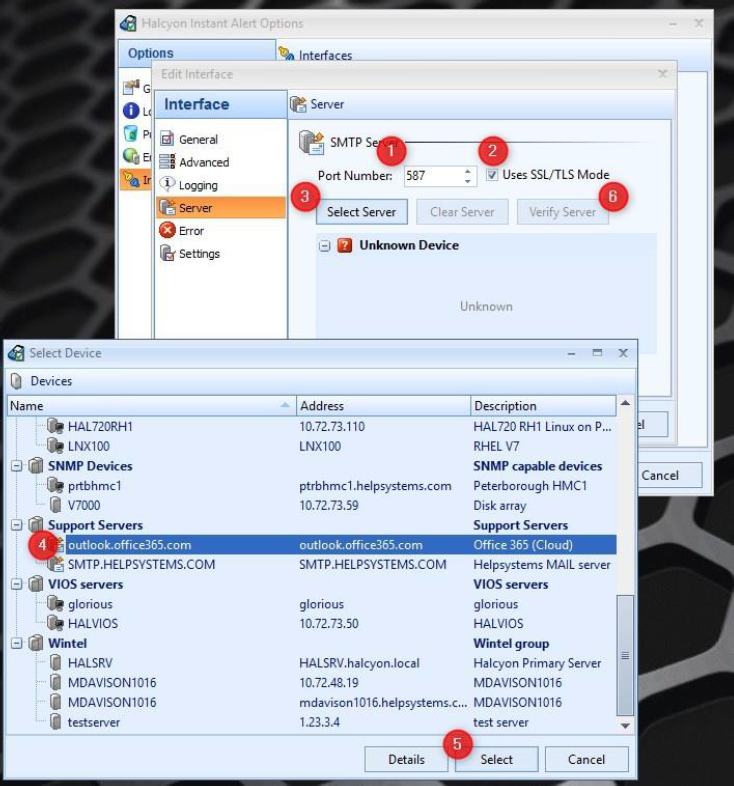Open the General interface section
The width and height of the screenshot is (734, 786).
coord(197,140)
